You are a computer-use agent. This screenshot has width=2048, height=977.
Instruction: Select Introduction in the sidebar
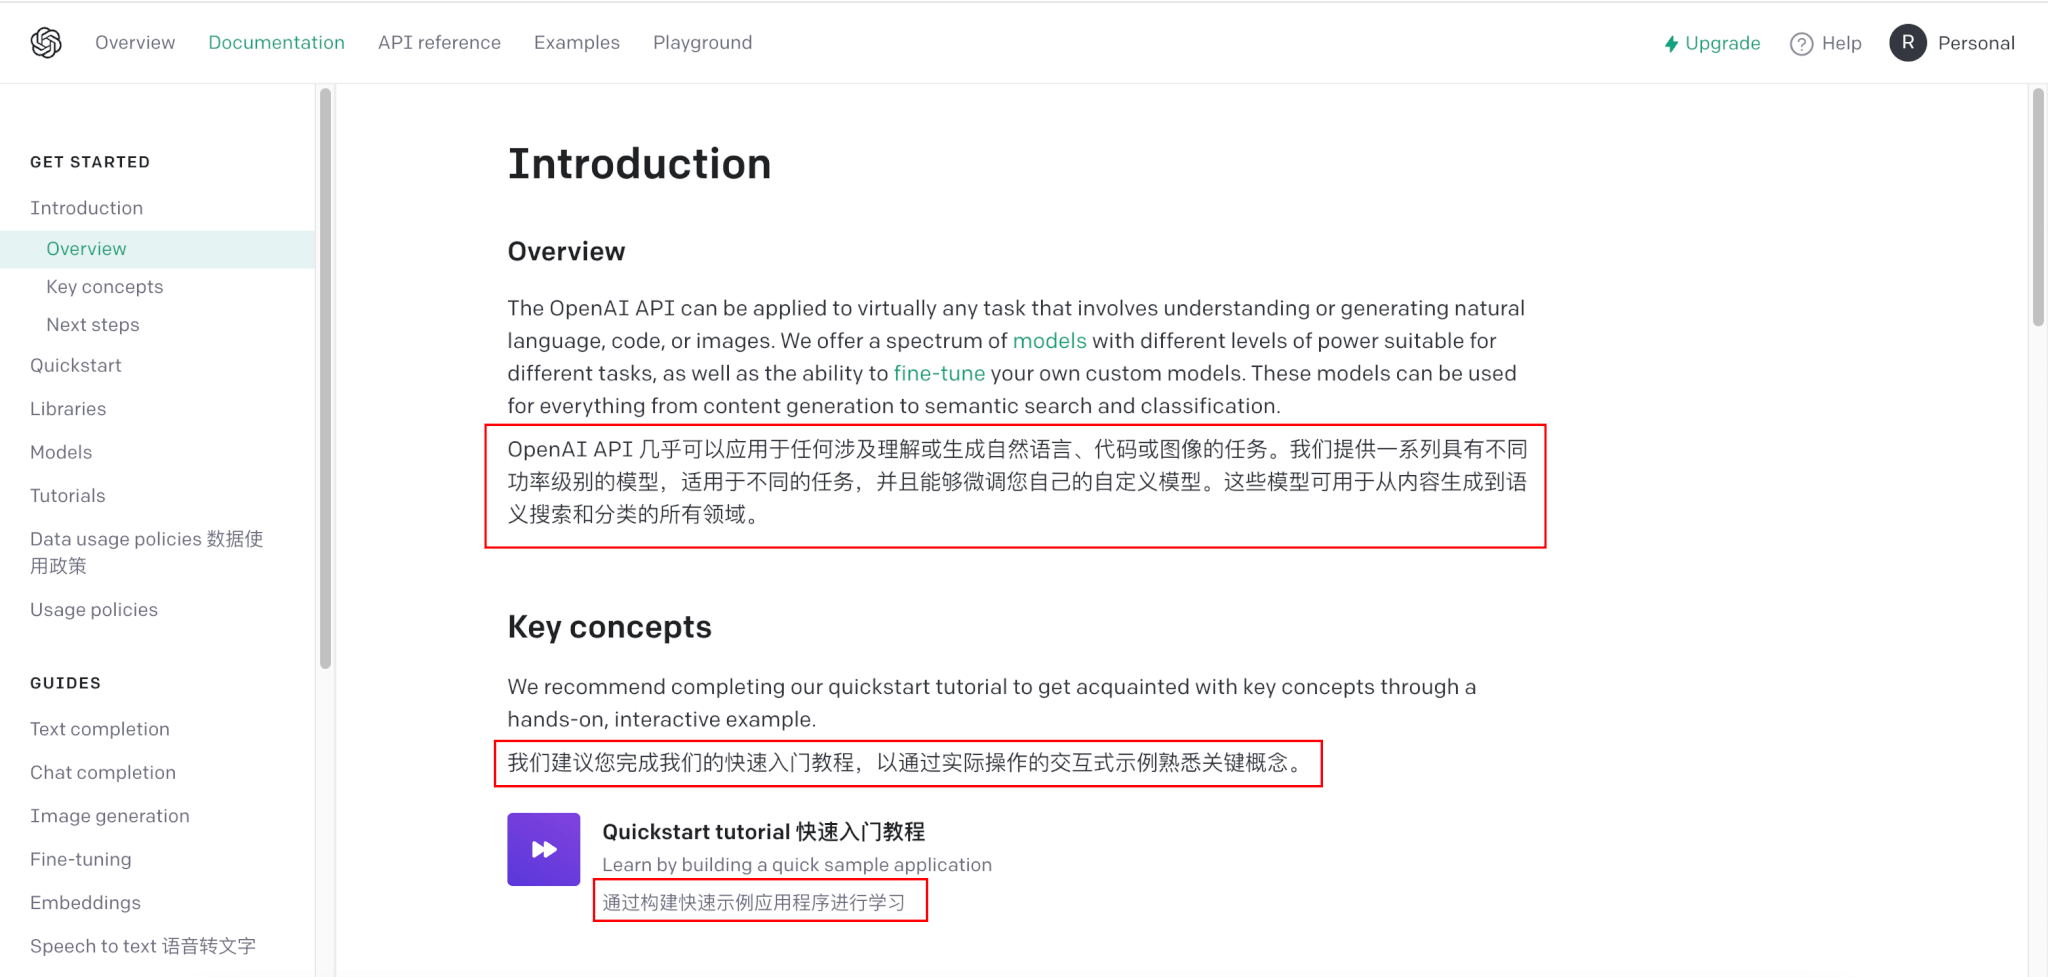pos(87,208)
